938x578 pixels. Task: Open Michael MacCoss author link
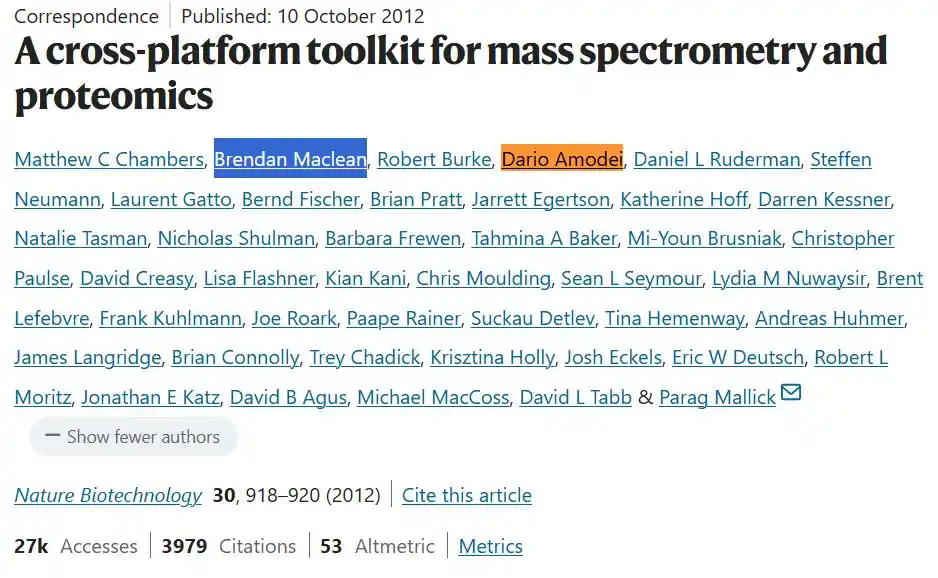pyautogui.click(x=433, y=397)
